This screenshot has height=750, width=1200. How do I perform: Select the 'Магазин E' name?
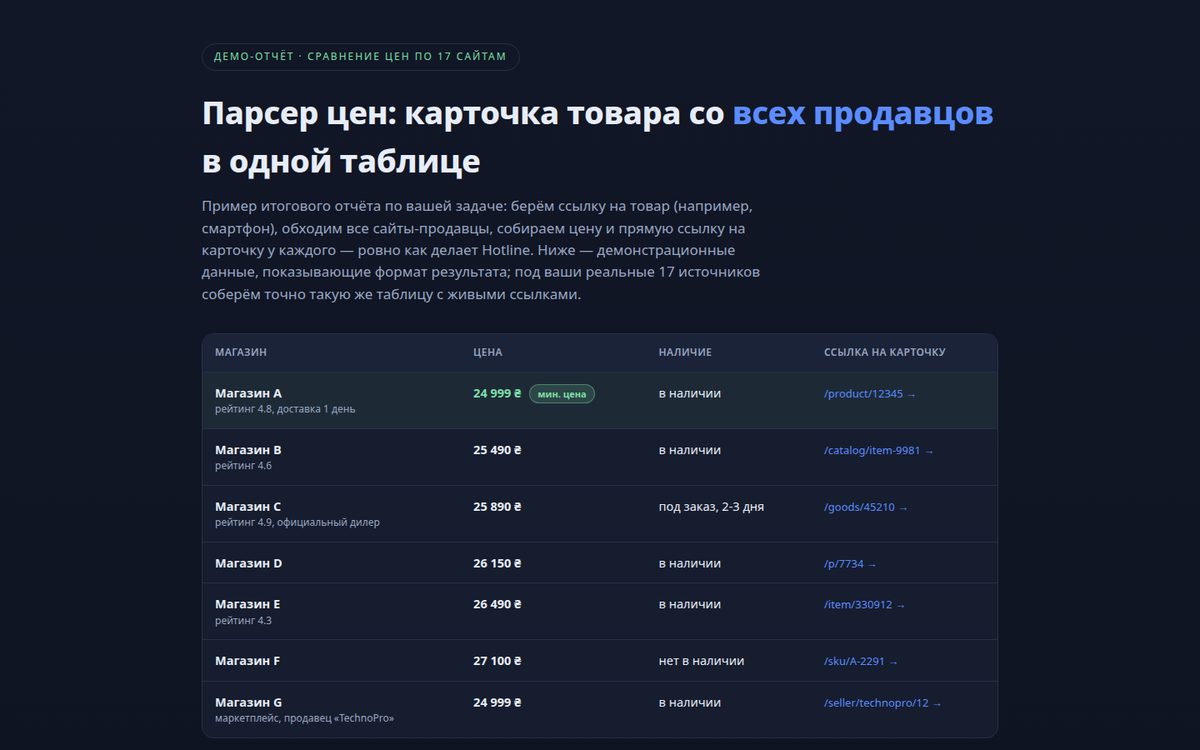point(247,604)
